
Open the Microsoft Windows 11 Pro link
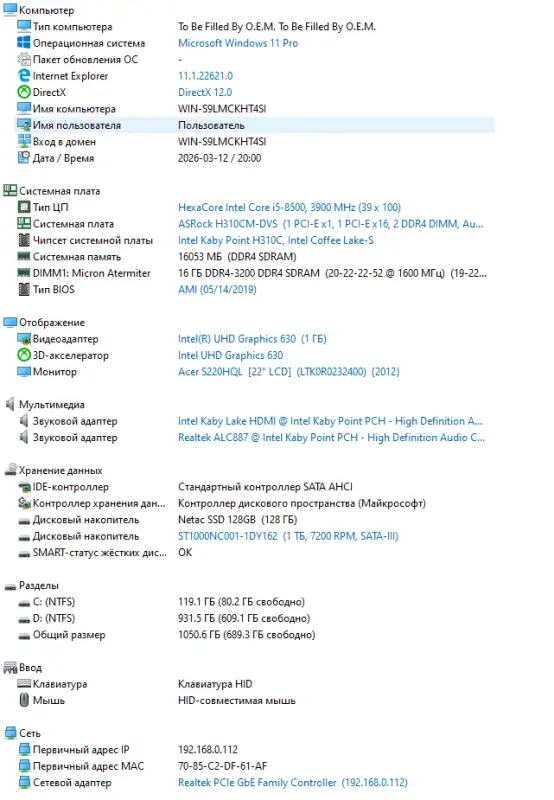238,43
